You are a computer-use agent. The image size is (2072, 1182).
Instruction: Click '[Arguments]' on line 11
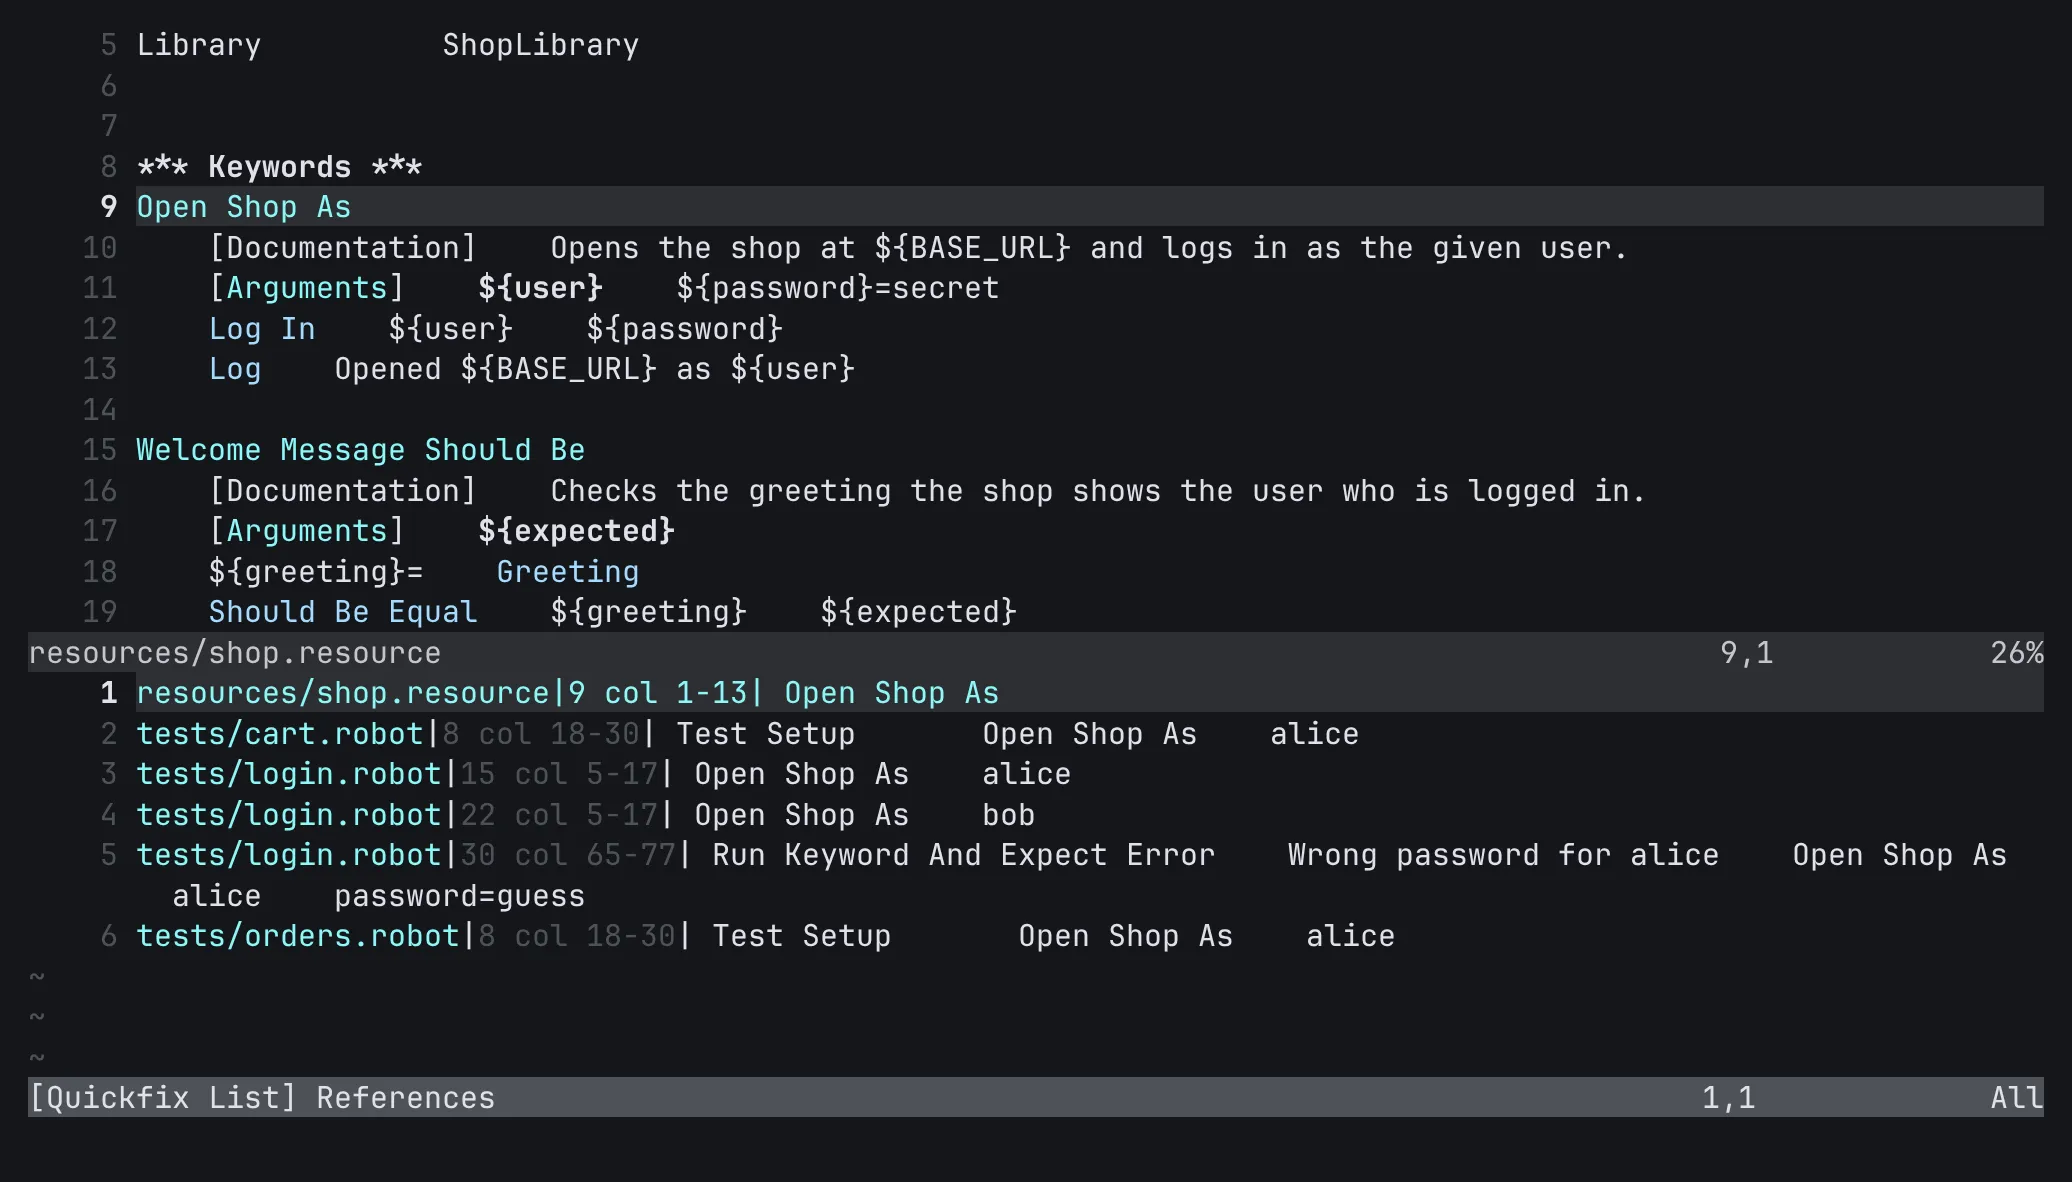pos(306,288)
